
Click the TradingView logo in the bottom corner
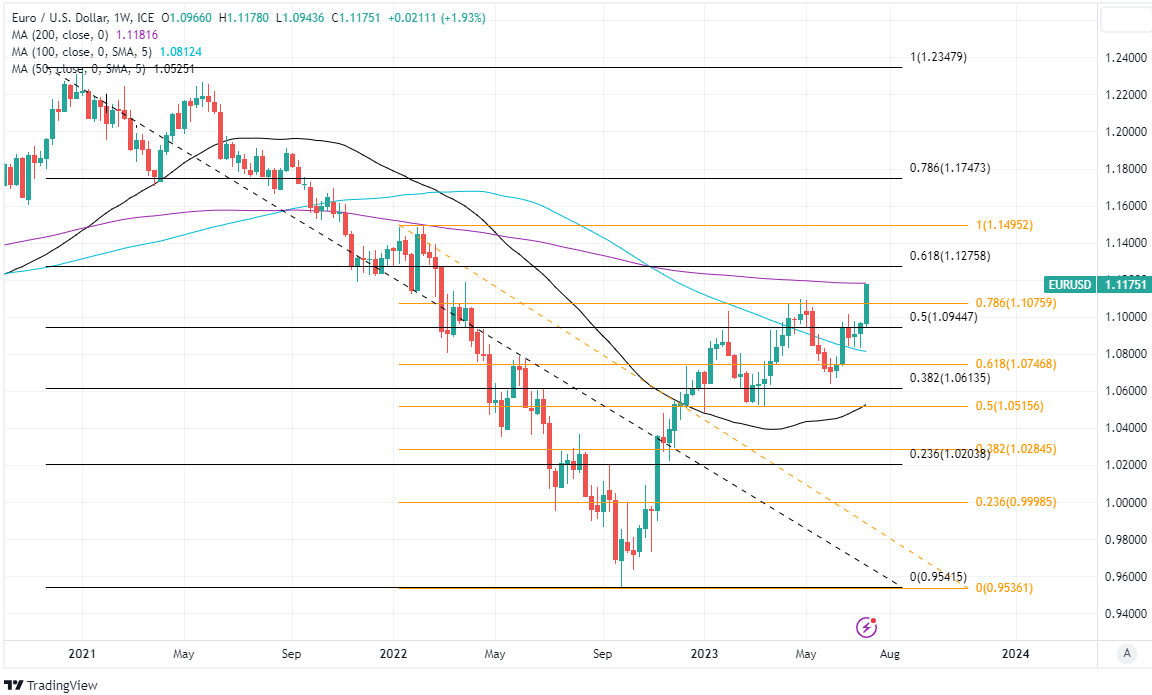click(49, 686)
